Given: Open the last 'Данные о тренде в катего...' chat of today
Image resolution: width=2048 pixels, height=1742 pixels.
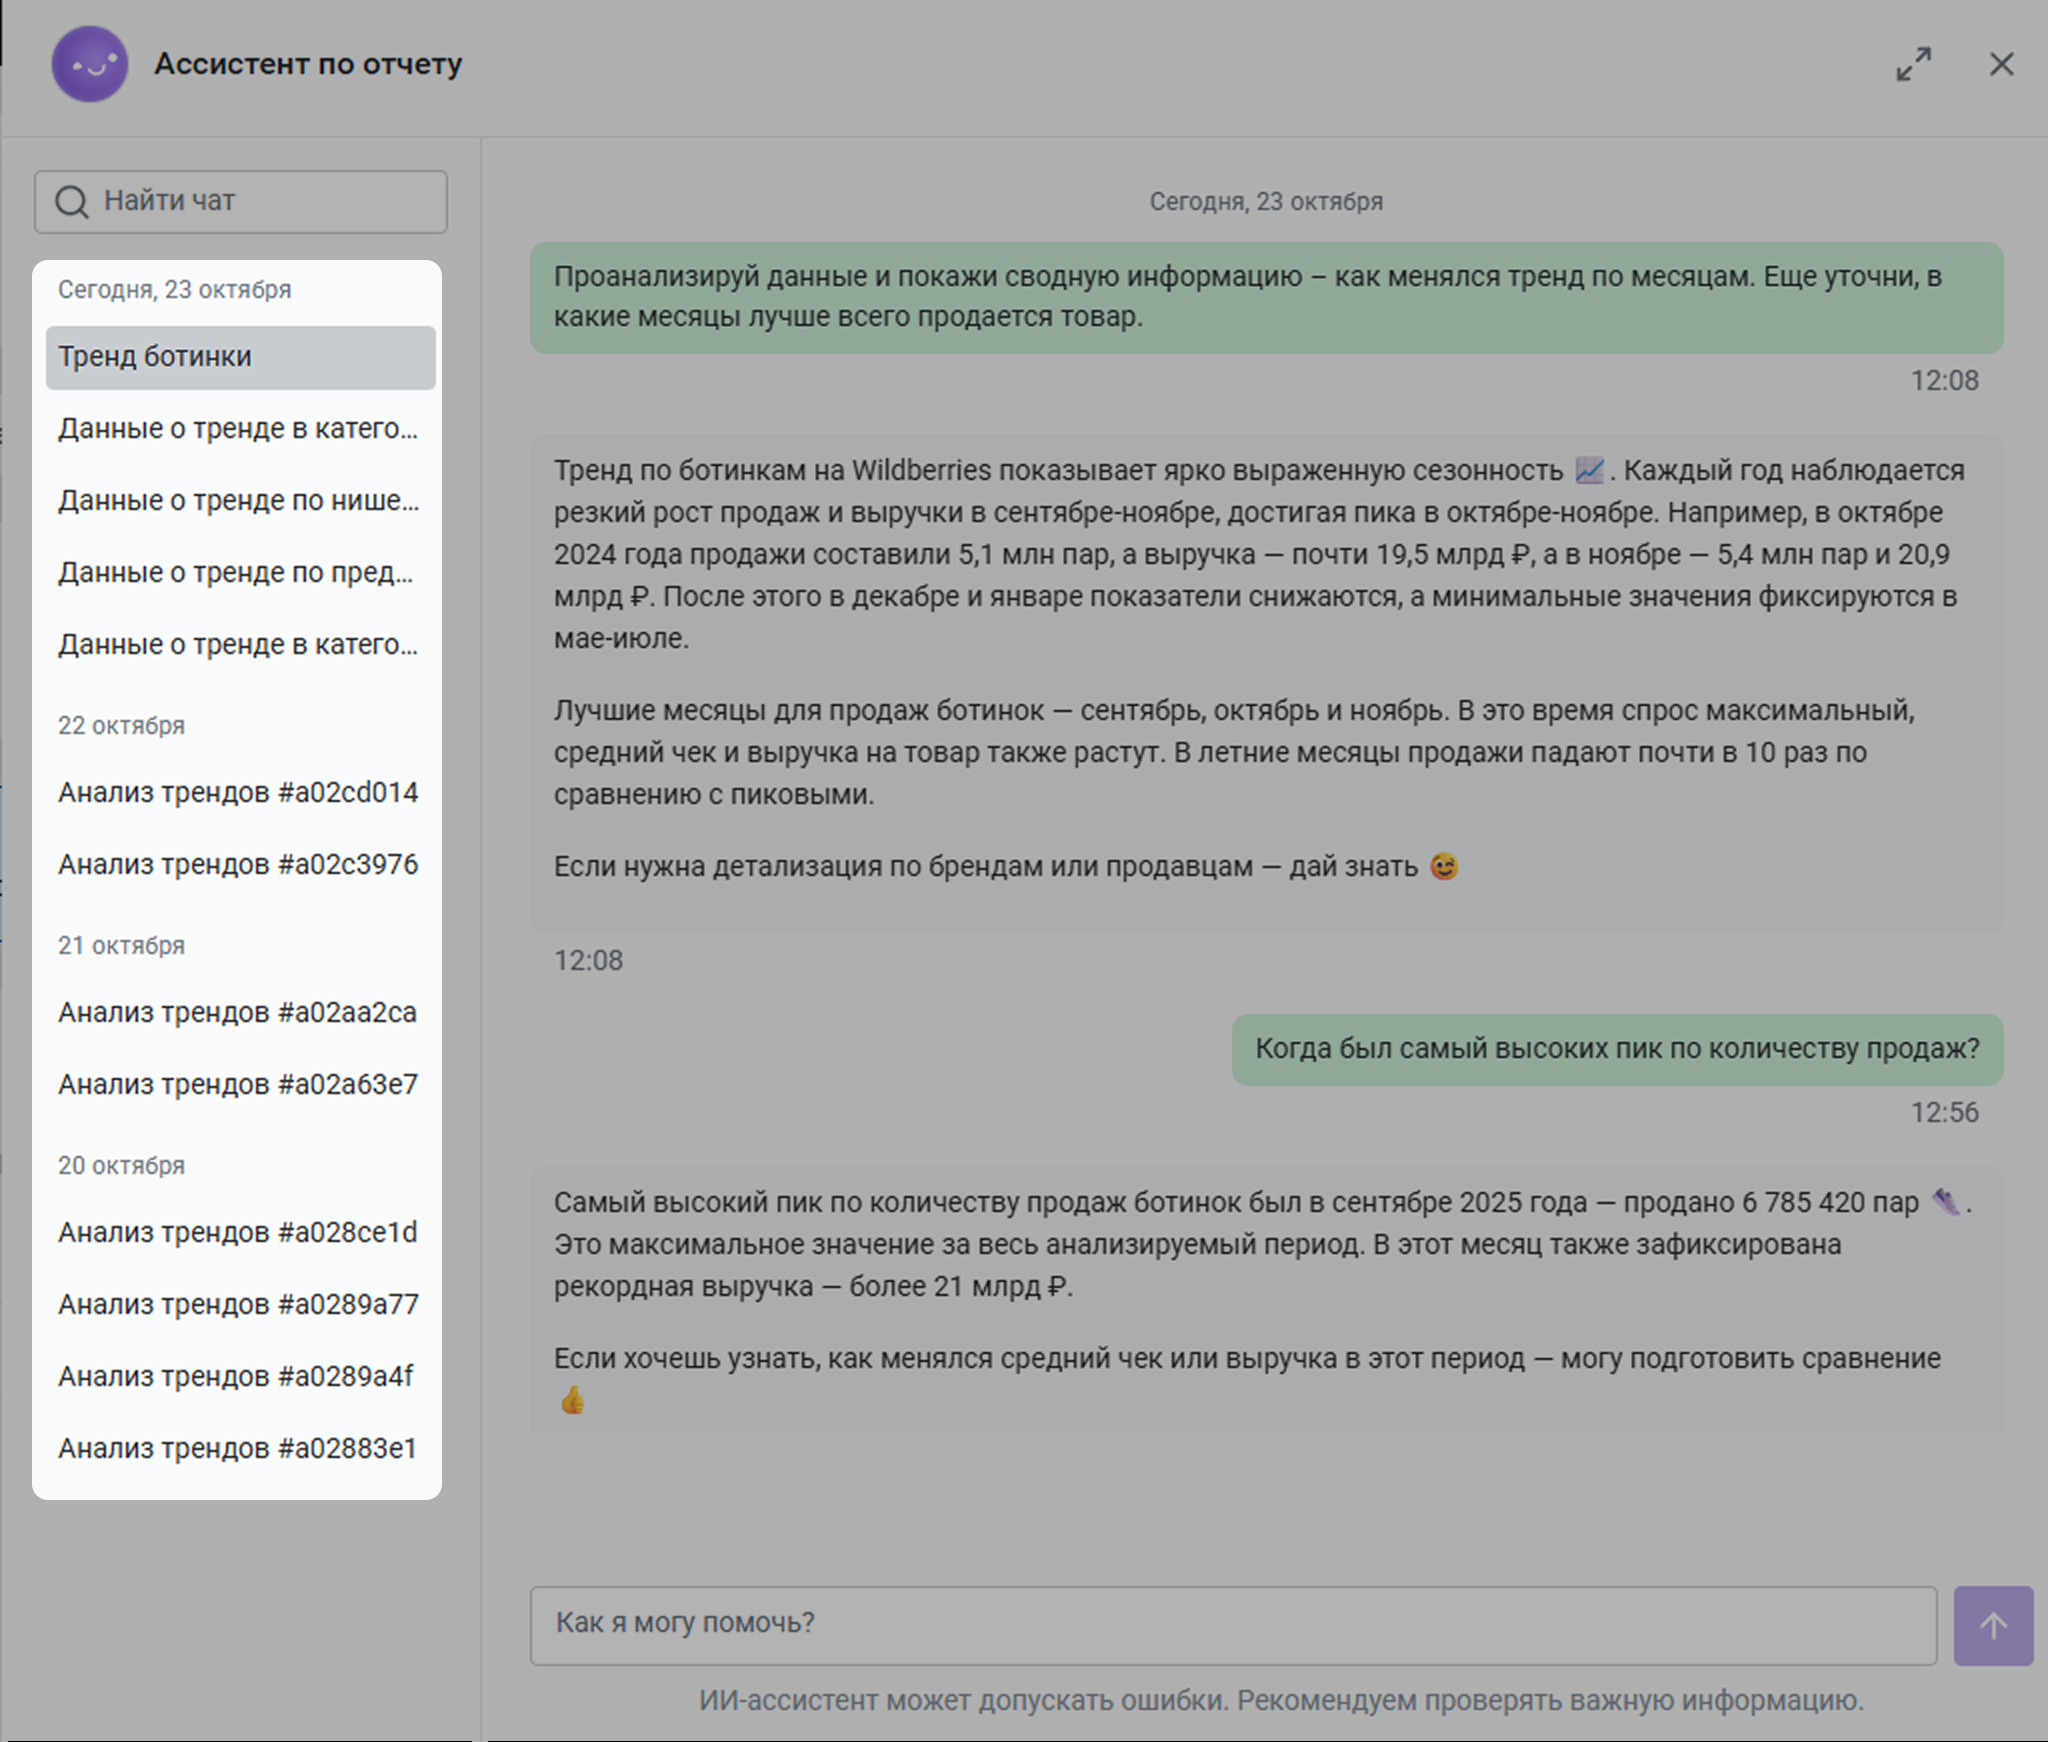Looking at the screenshot, I should point(238,645).
